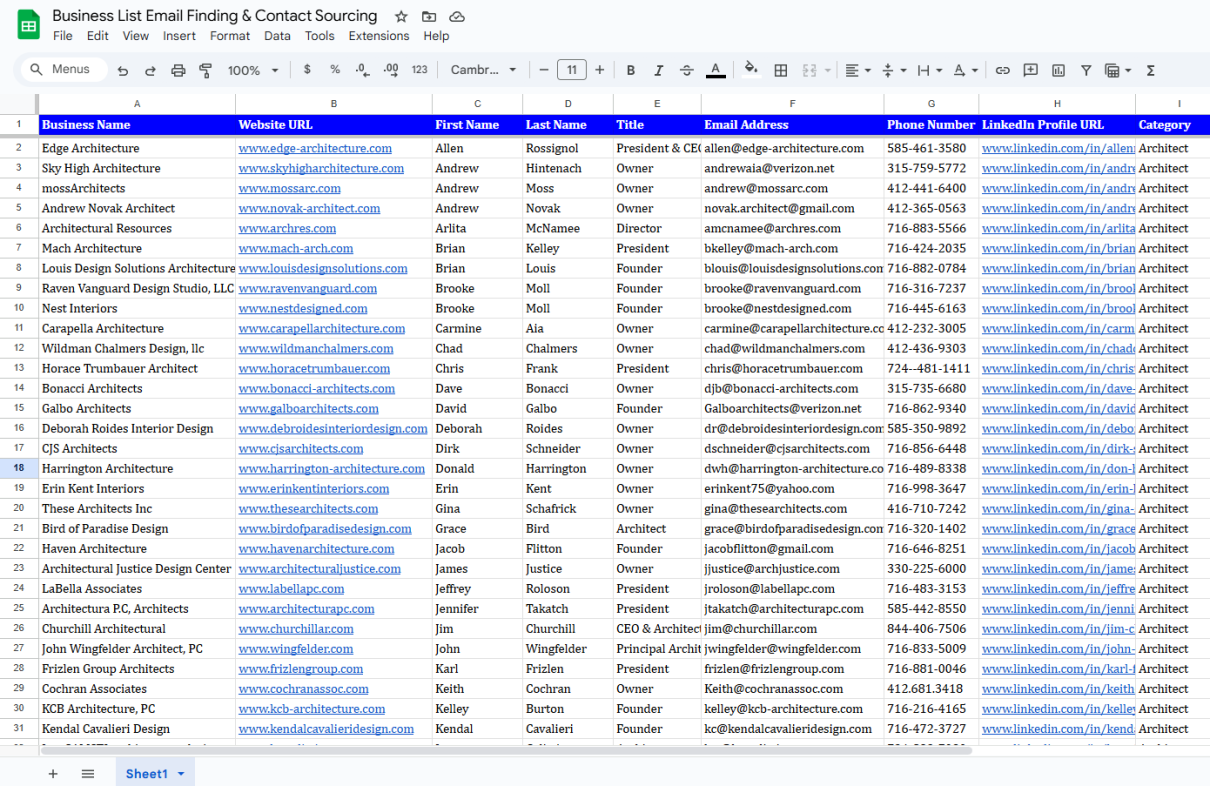Image resolution: width=1210 pixels, height=786 pixels.
Task: Open the table views dropdown
Action: coord(1118,70)
